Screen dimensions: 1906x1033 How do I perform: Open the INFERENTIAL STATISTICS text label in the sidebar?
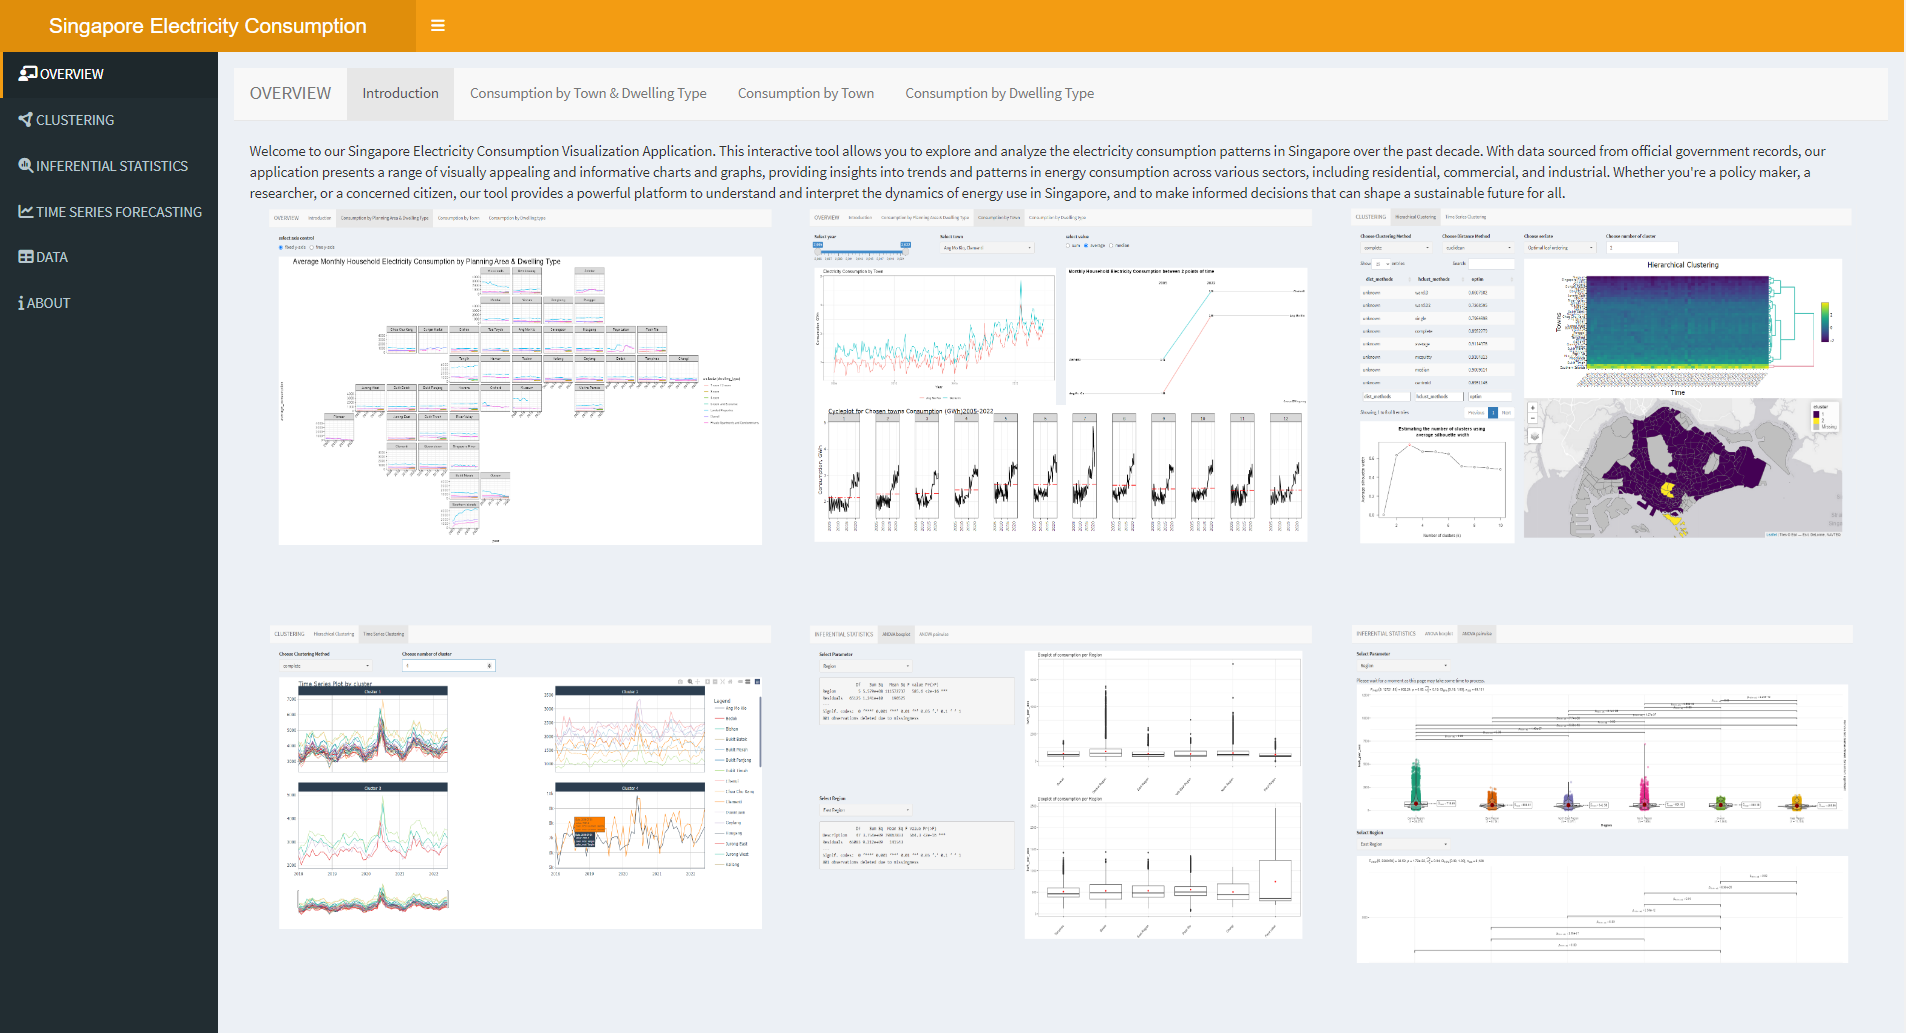tap(112, 166)
